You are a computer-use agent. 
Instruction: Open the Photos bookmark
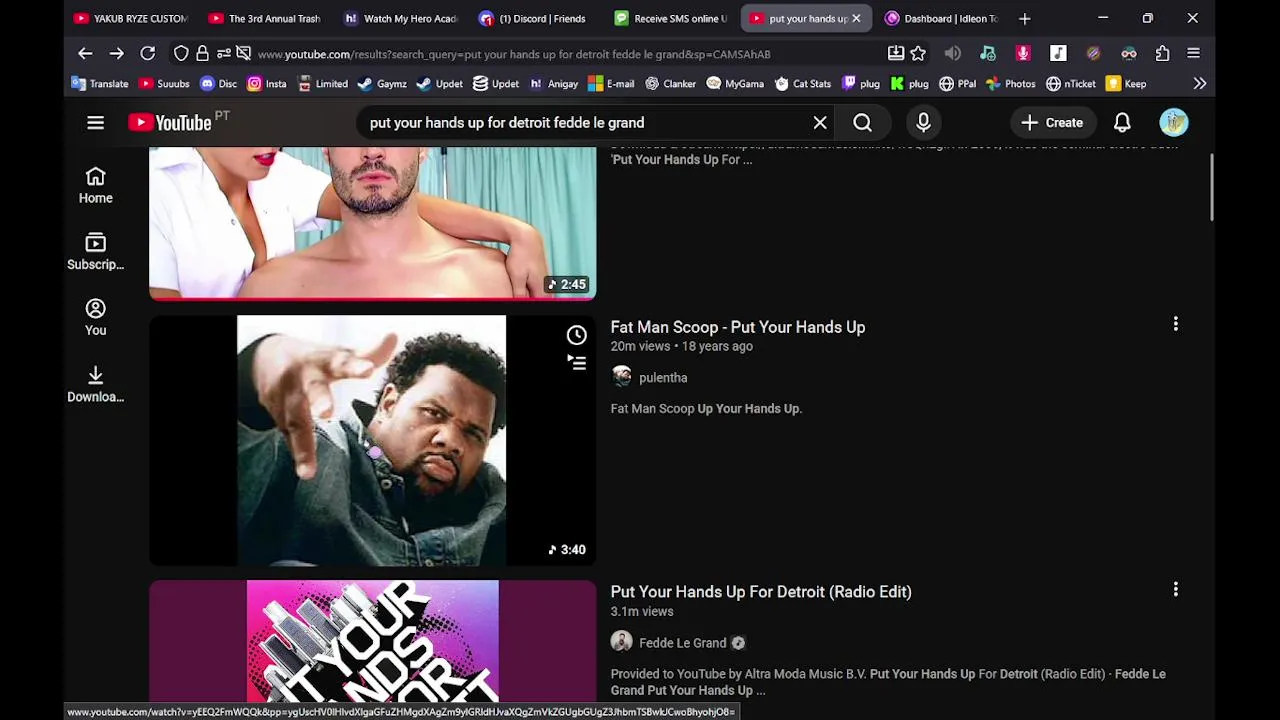click(x=1010, y=84)
